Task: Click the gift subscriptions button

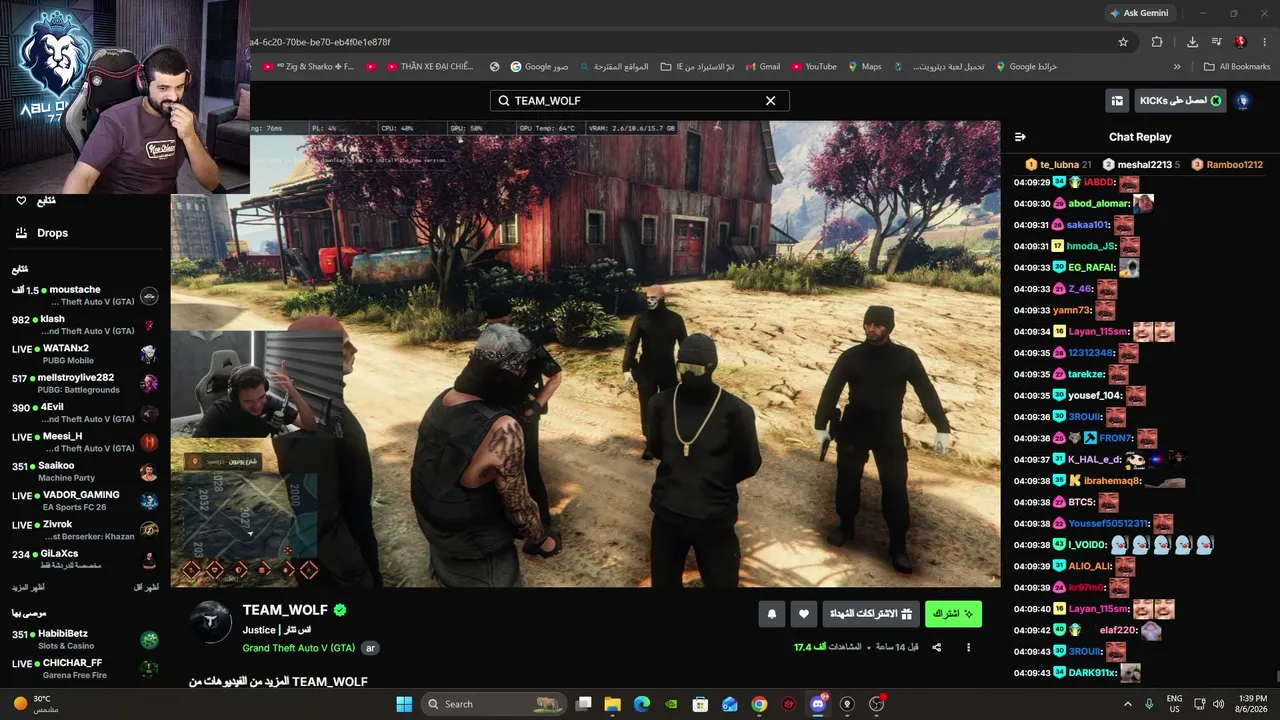Action: coord(871,614)
